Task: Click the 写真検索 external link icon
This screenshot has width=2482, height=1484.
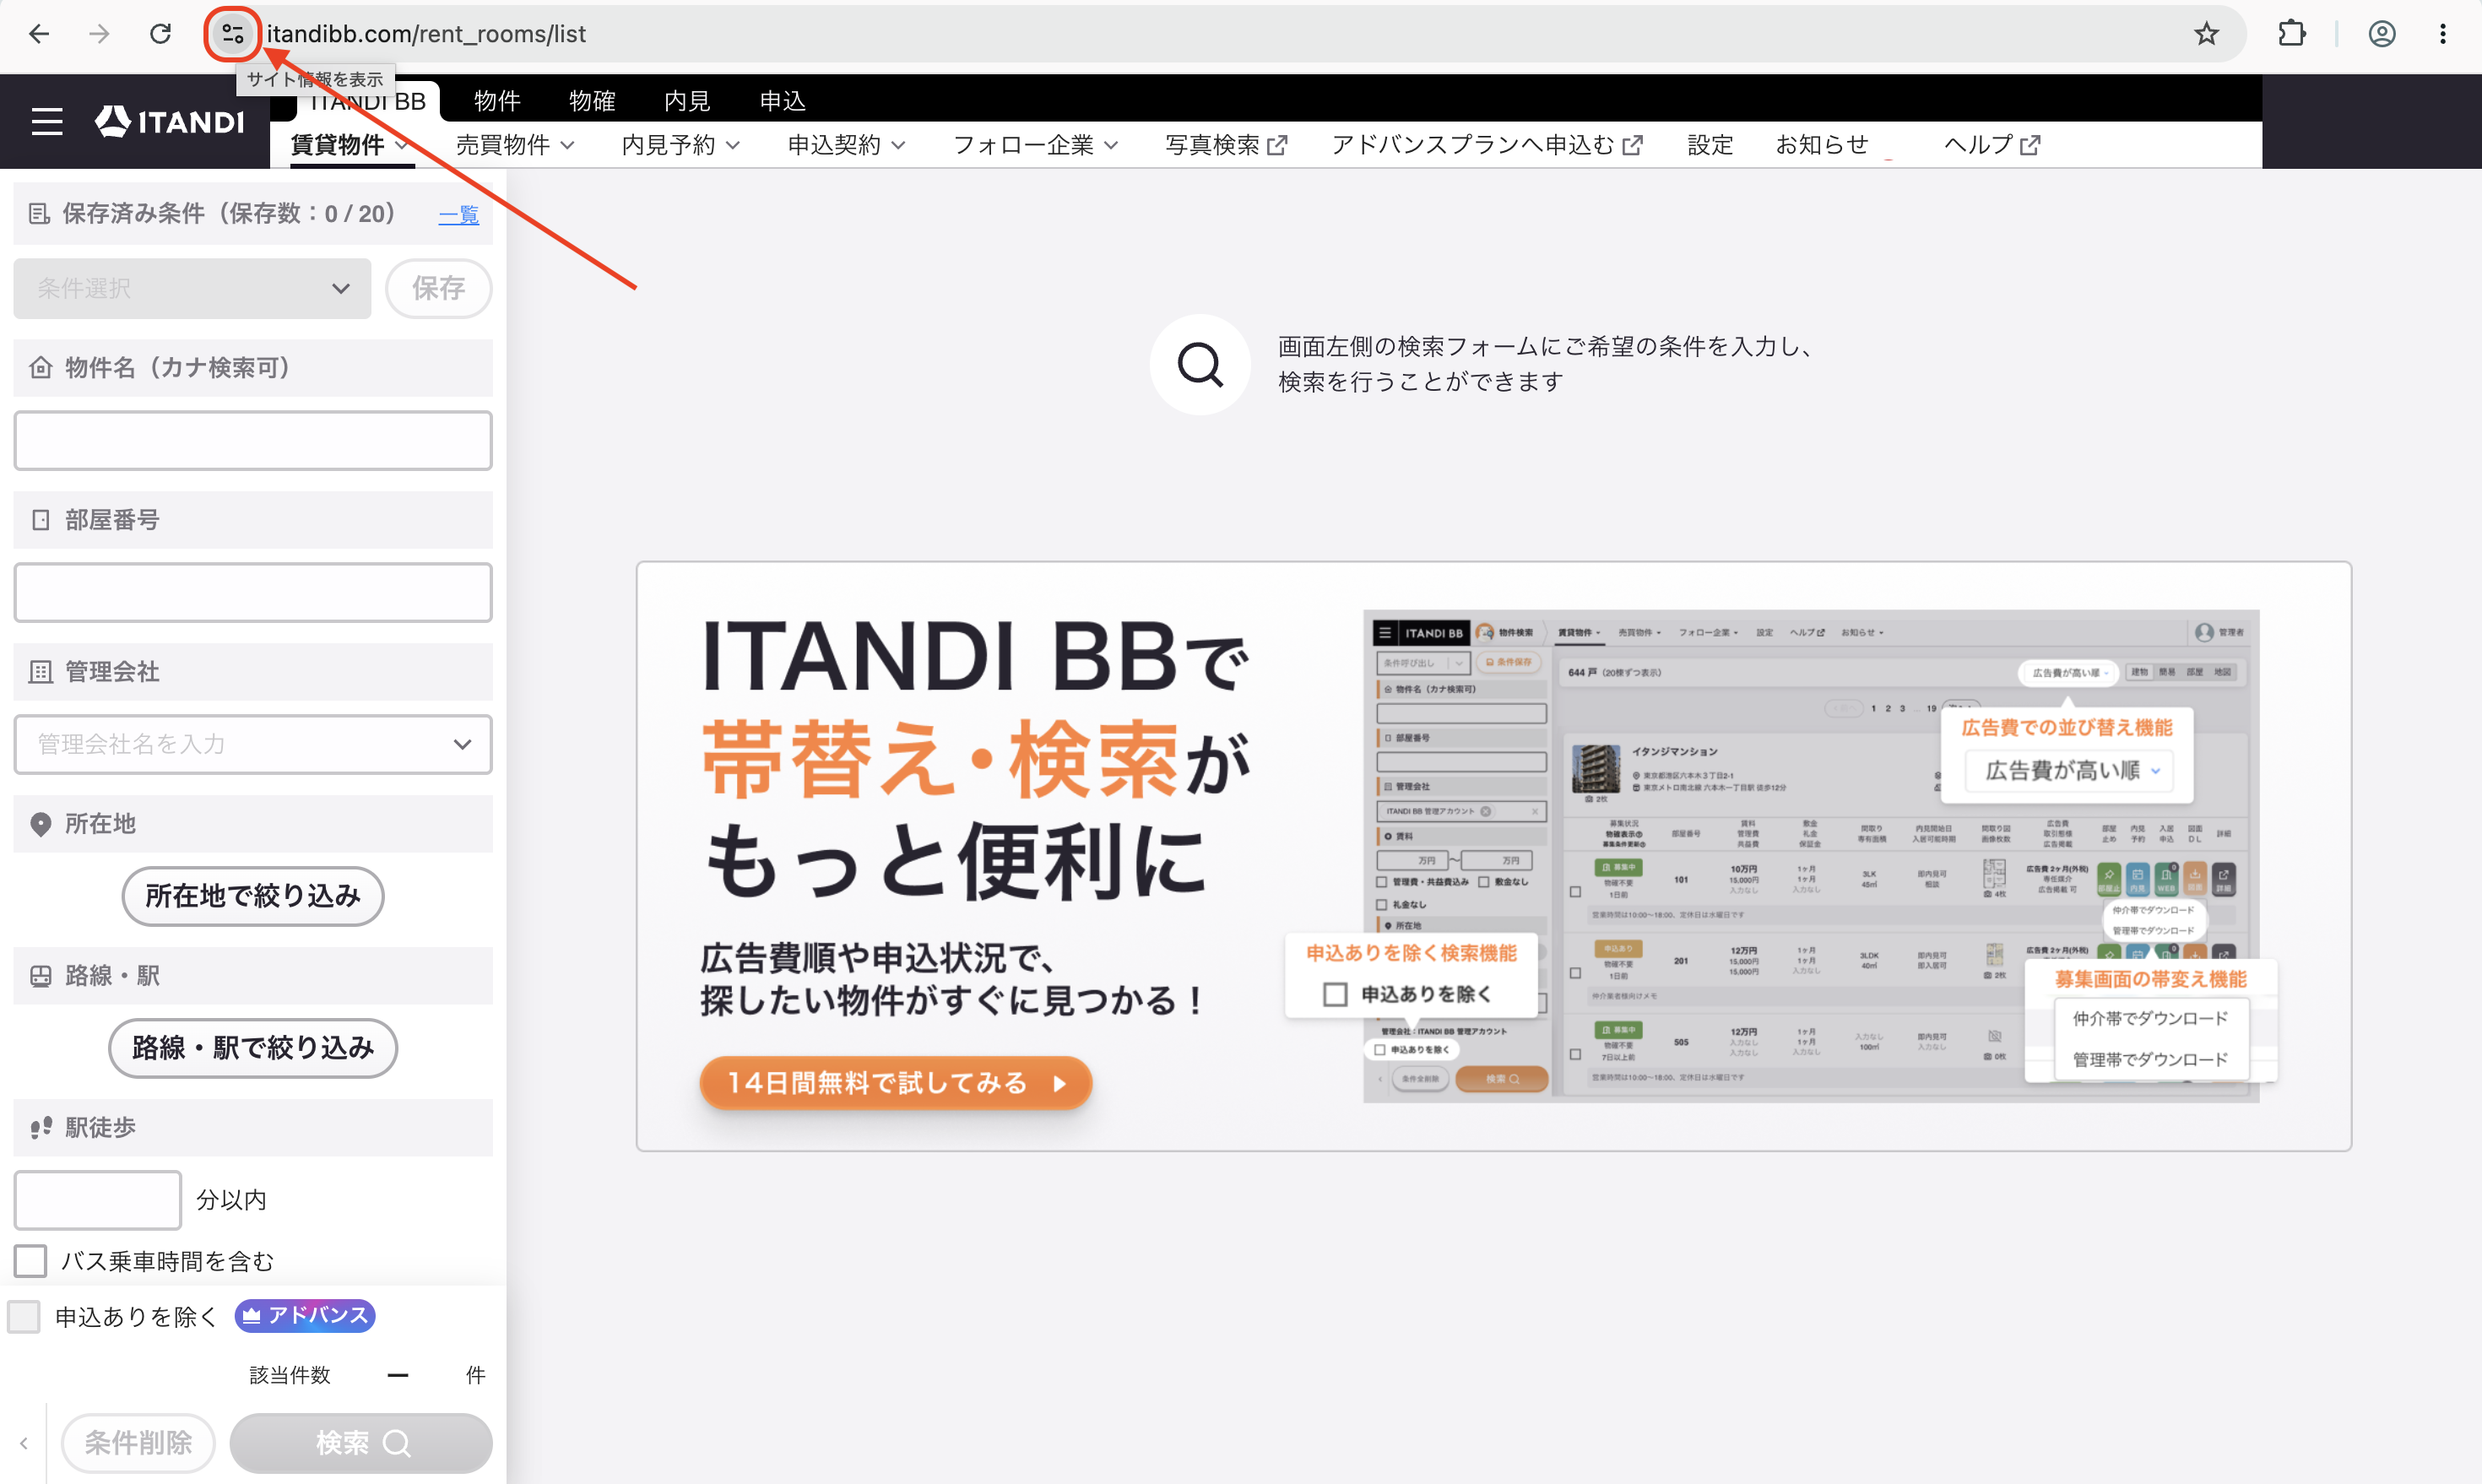Action: tap(1277, 146)
